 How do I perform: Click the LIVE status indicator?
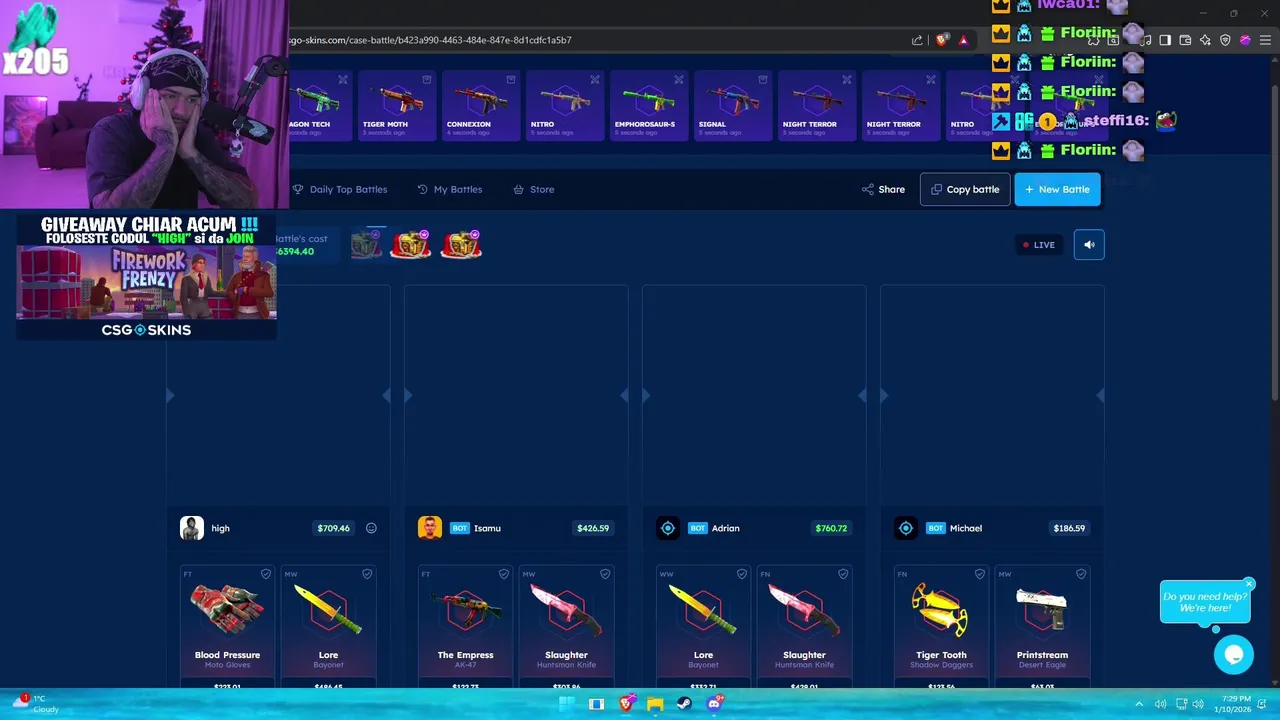[1038, 245]
